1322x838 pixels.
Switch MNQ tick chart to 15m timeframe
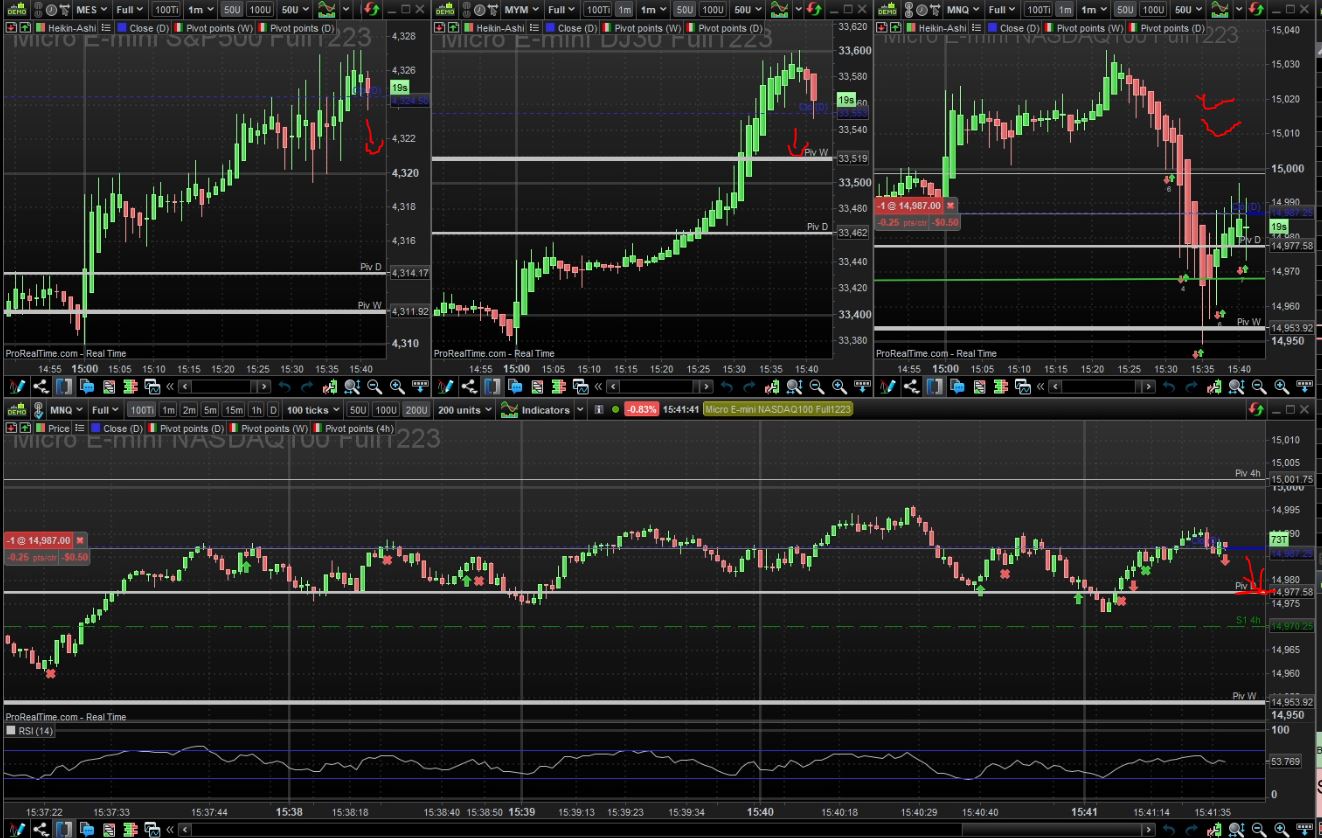point(233,410)
